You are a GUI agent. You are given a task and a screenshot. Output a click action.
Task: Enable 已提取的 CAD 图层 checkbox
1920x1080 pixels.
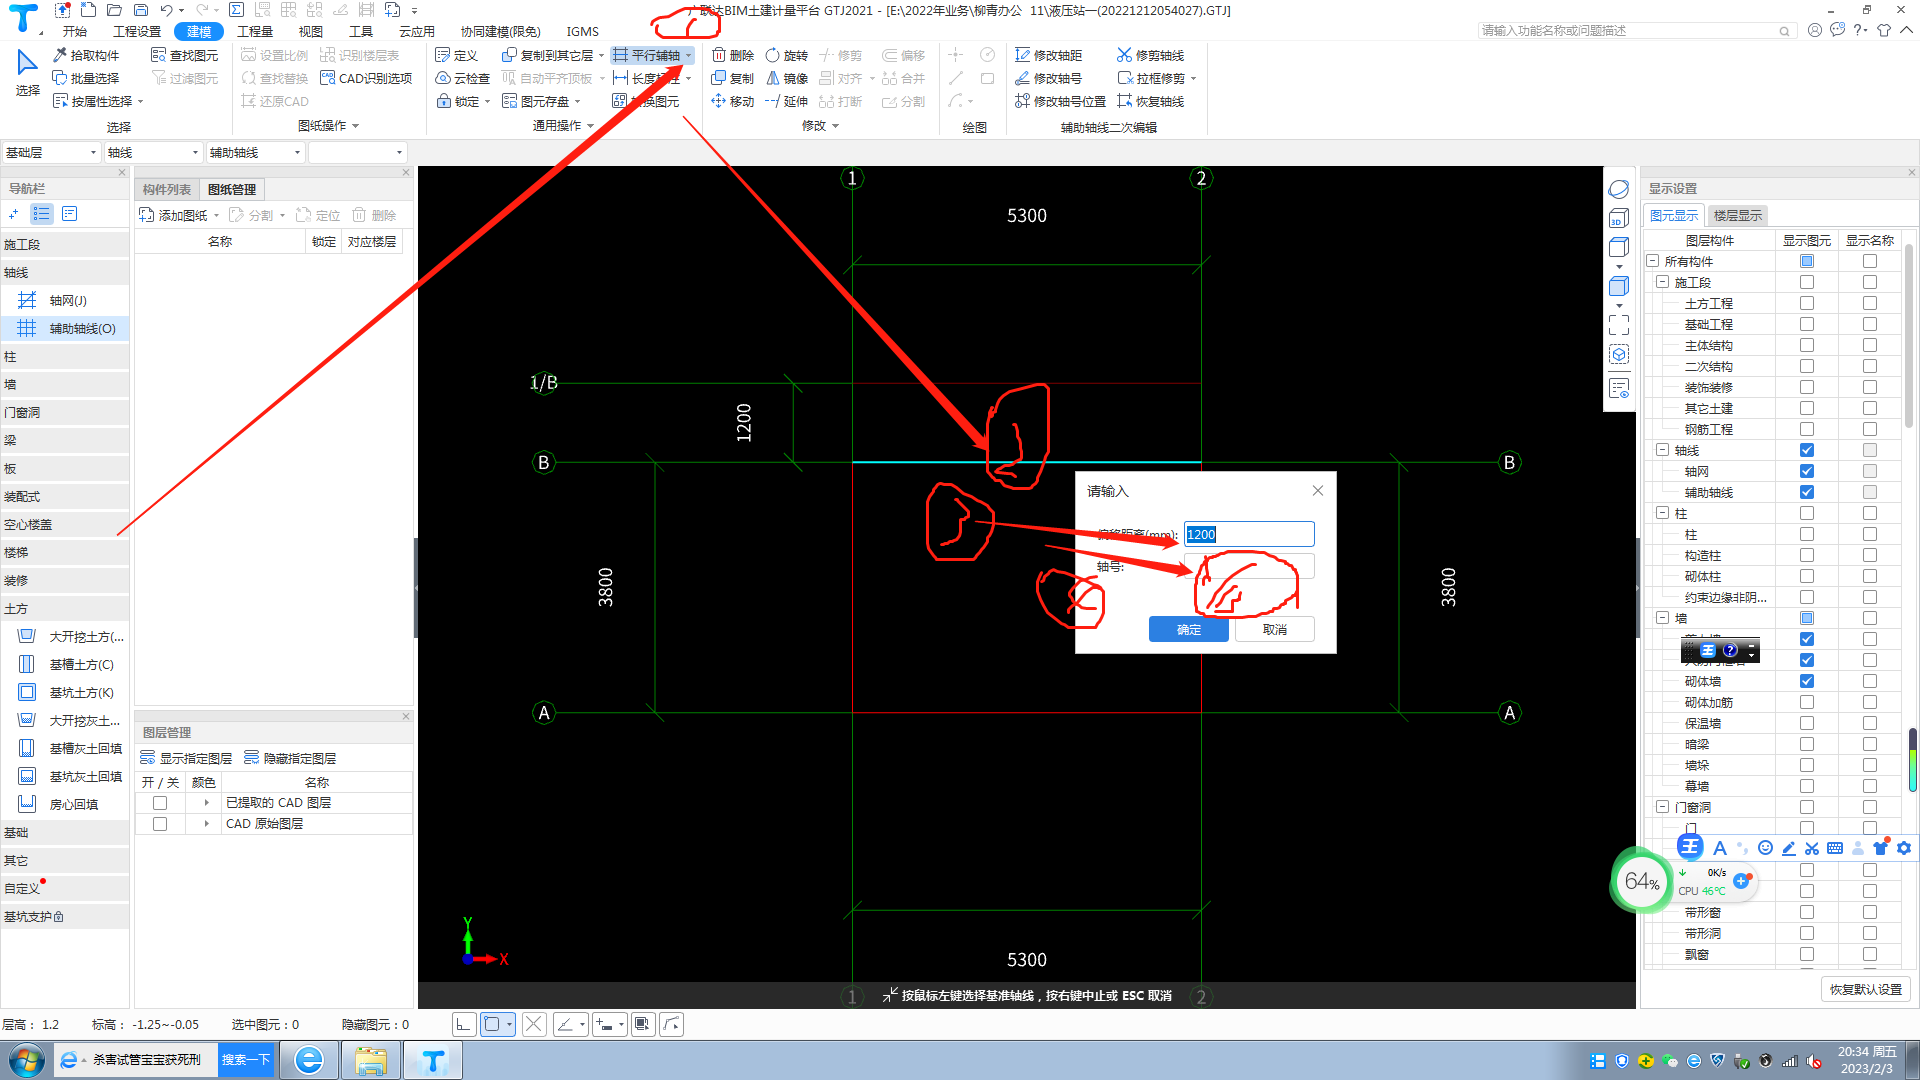(x=160, y=803)
